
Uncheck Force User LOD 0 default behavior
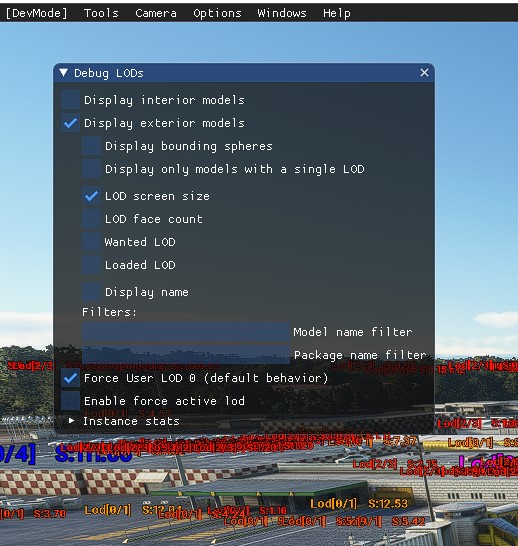[70, 377]
